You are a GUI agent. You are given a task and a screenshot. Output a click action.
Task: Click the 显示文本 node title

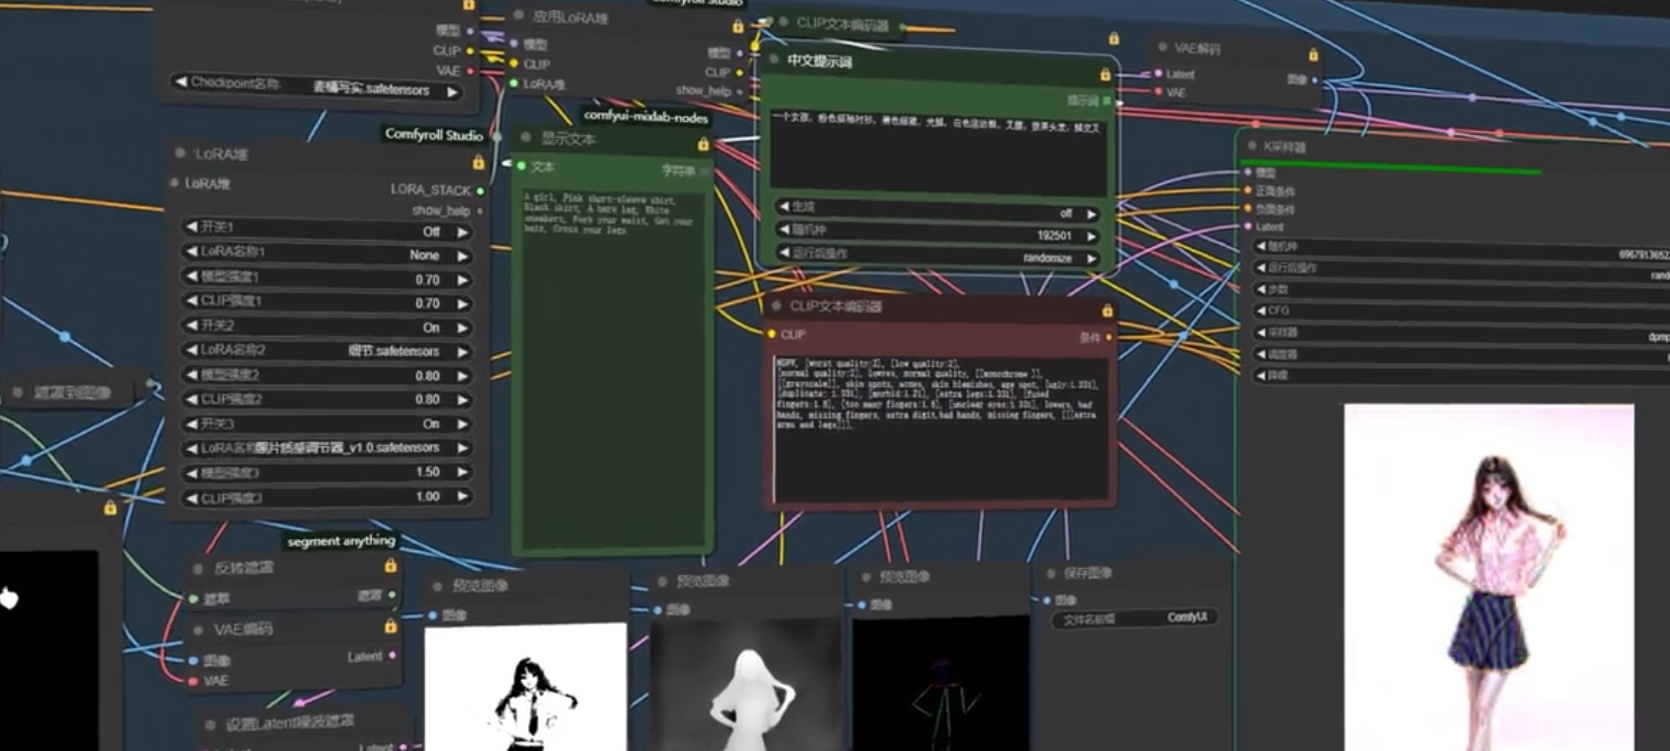pyautogui.click(x=569, y=139)
